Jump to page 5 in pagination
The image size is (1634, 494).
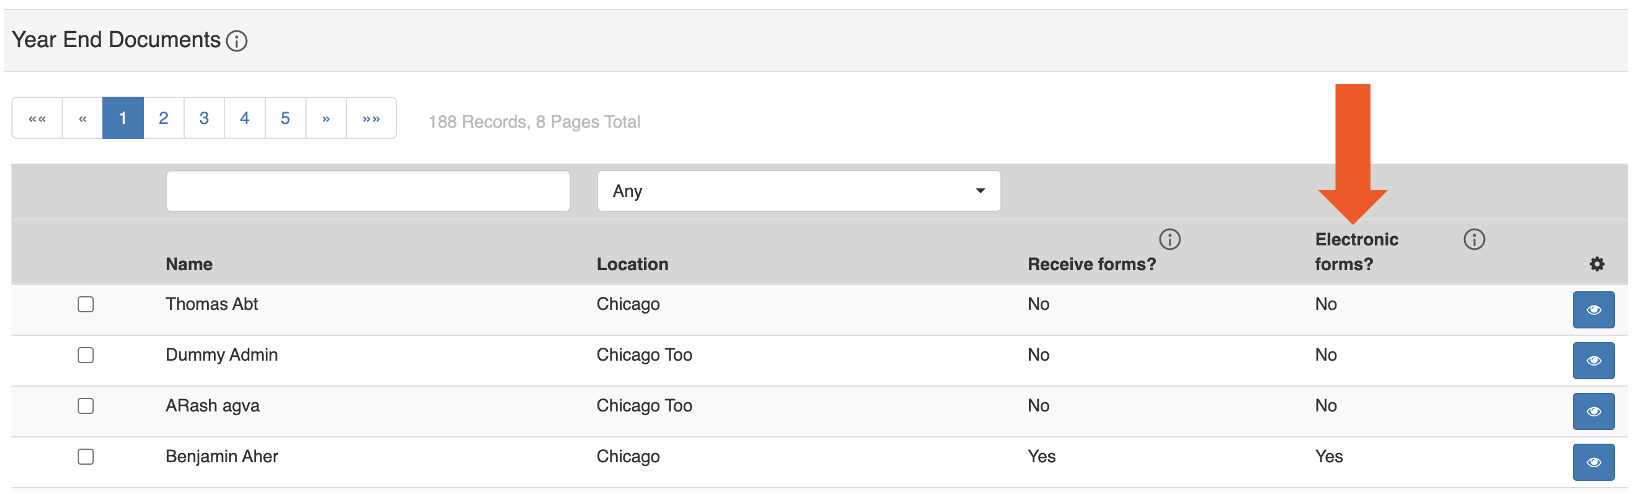click(285, 118)
